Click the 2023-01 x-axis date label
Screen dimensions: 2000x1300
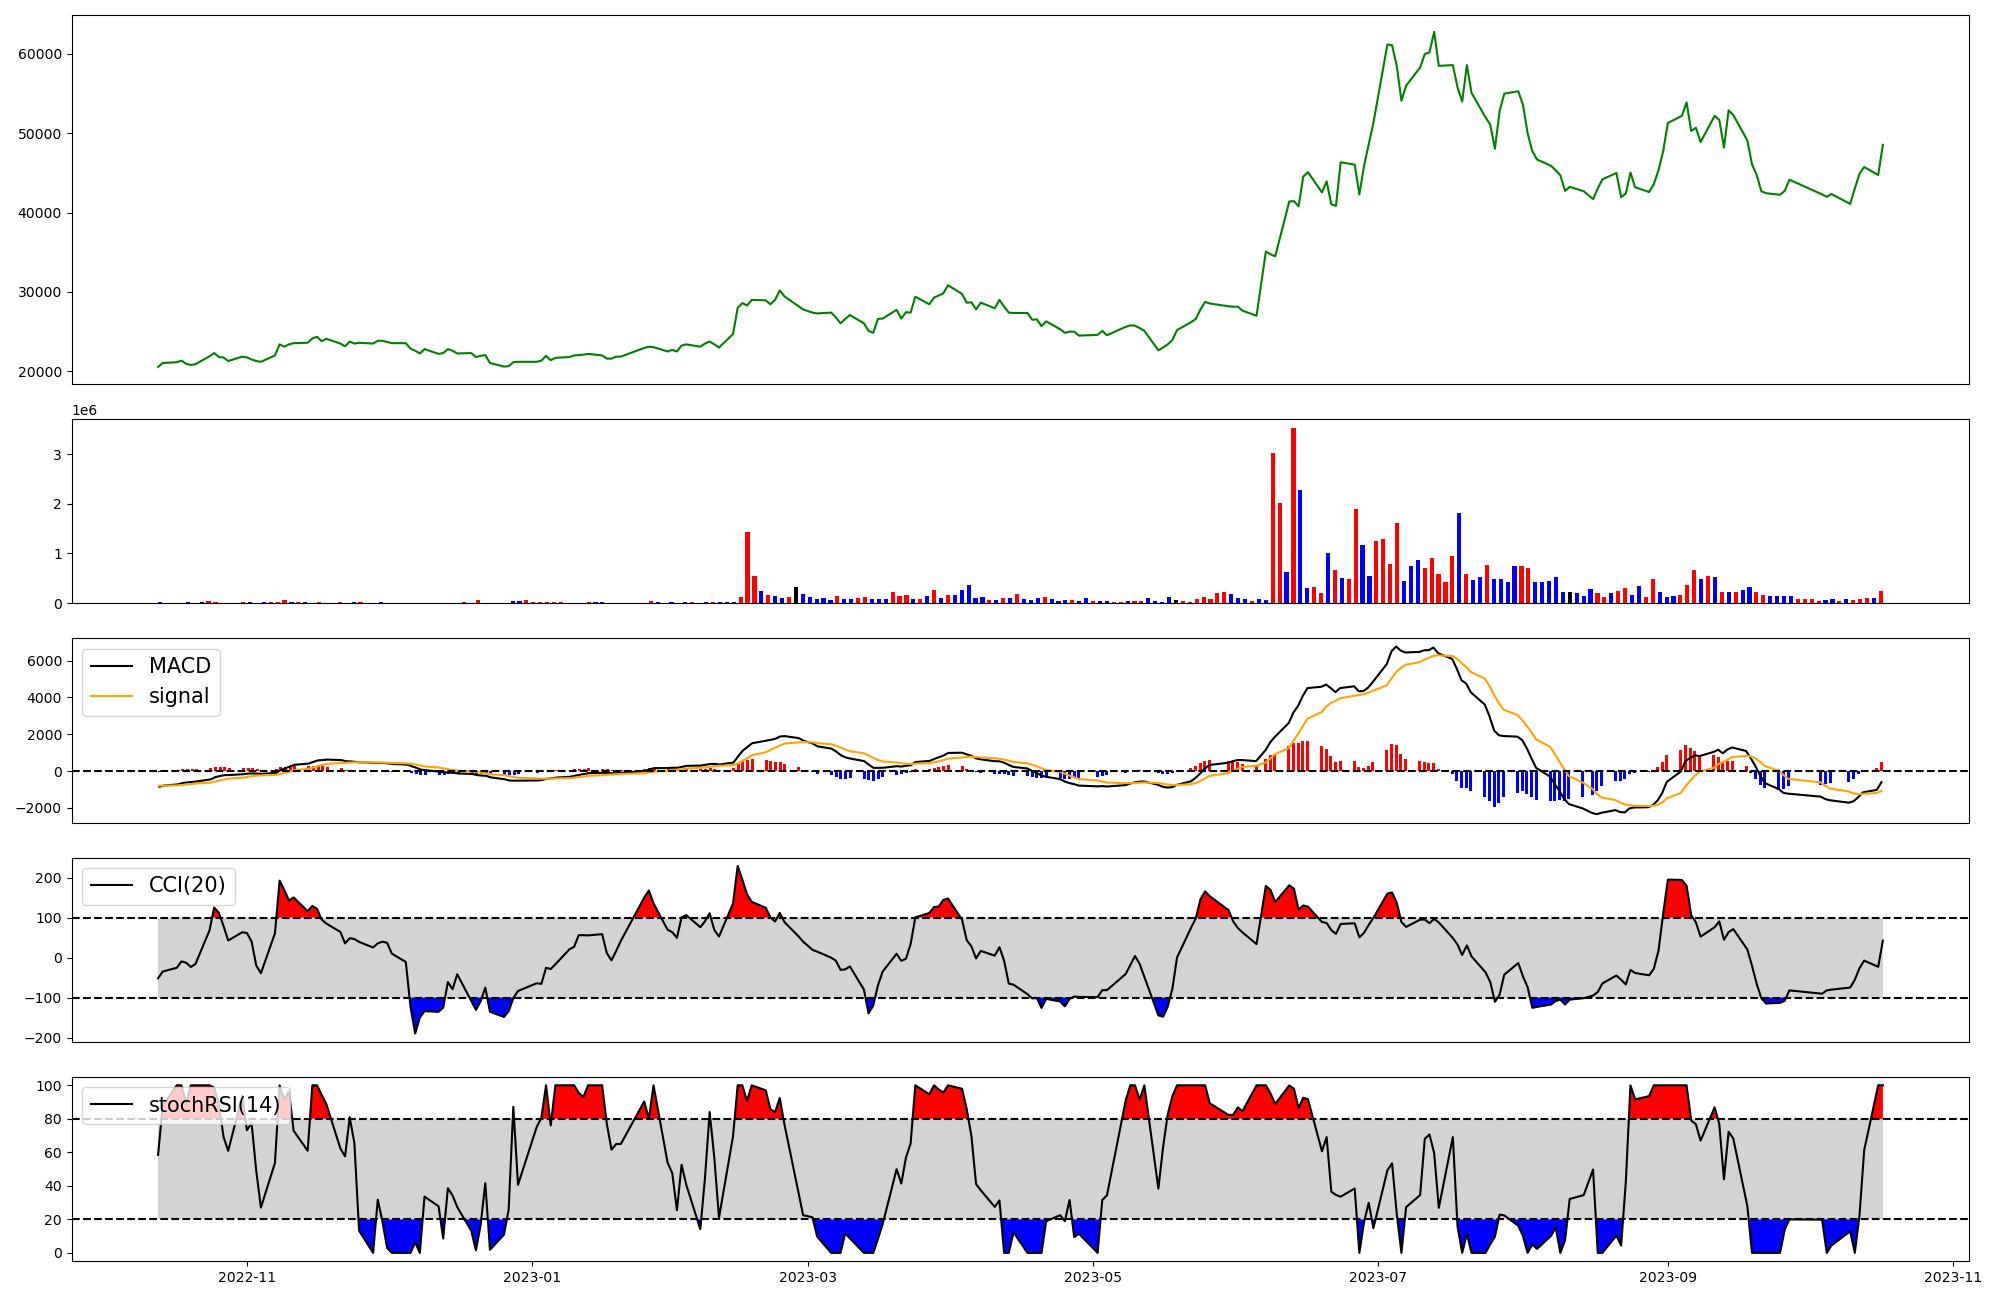point(532,1277)
